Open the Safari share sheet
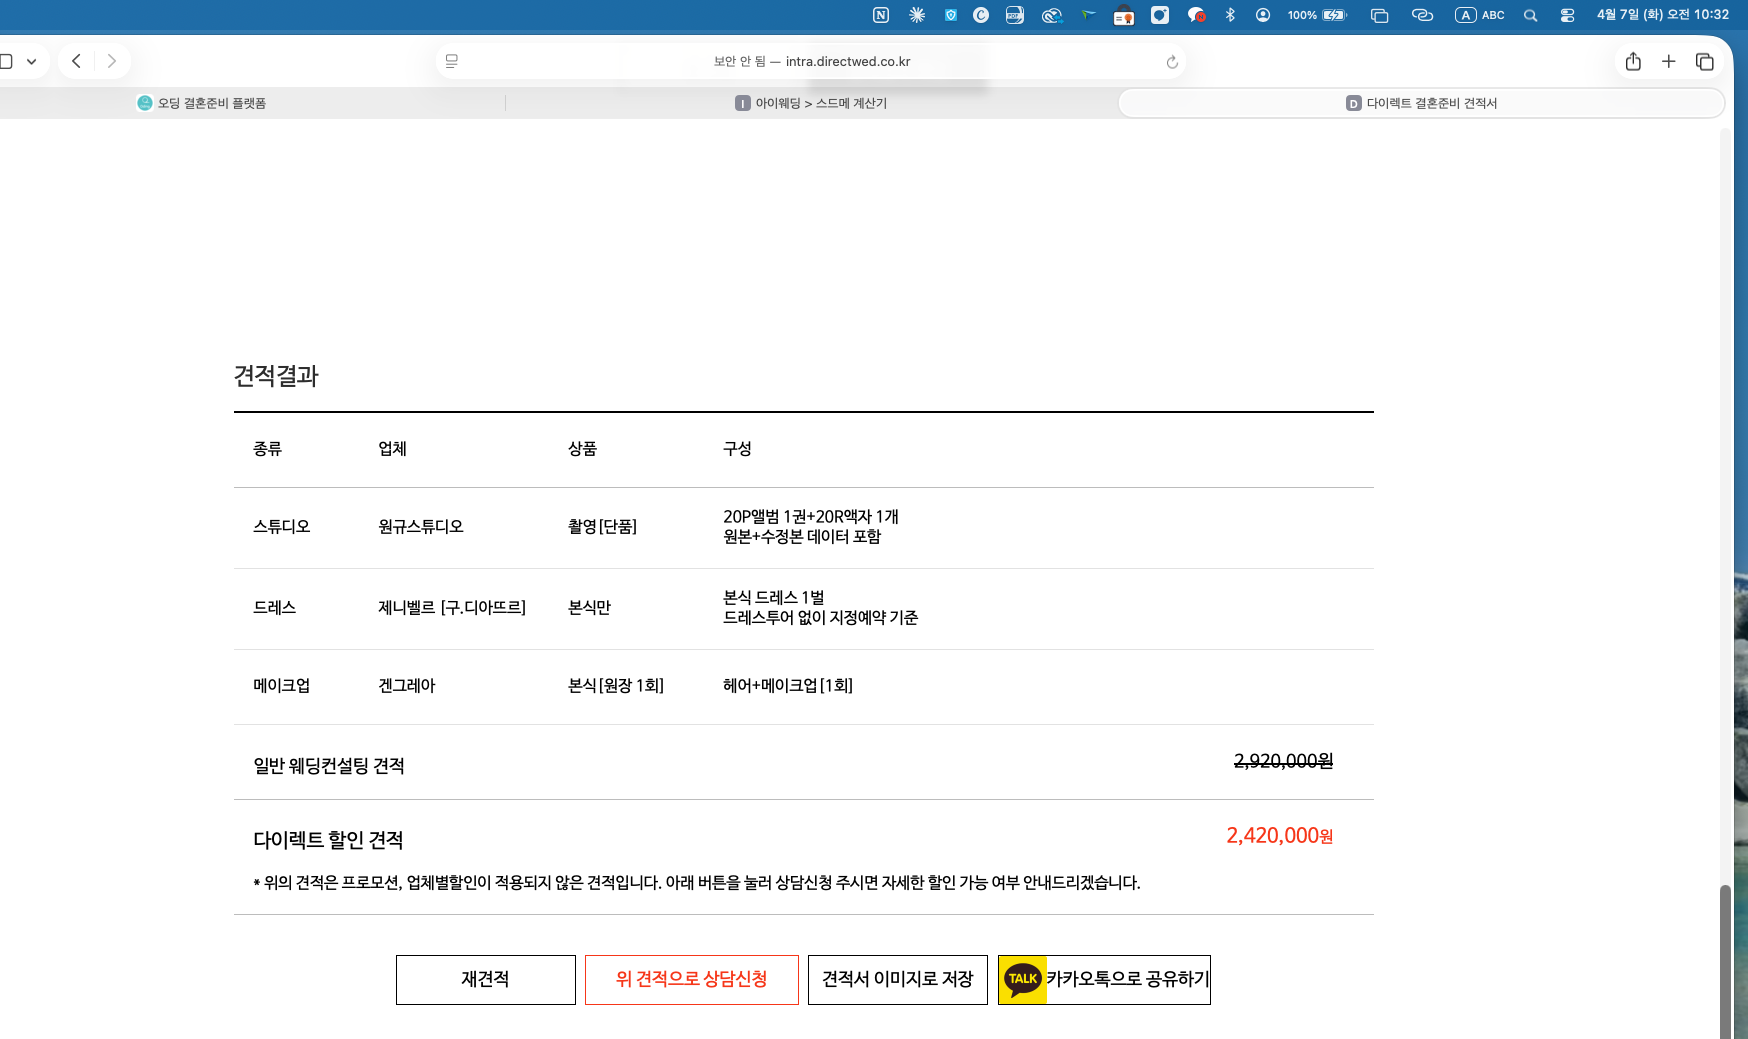Viewport: 1748px width, 1039px height. click(x=1633, y=61)
